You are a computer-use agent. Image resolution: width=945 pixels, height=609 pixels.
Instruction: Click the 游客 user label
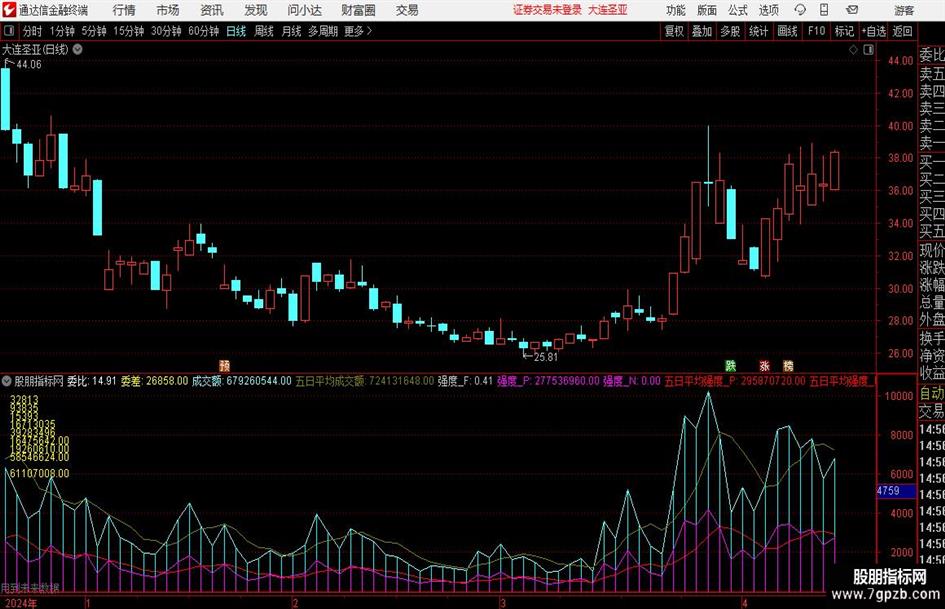point(904,10)
